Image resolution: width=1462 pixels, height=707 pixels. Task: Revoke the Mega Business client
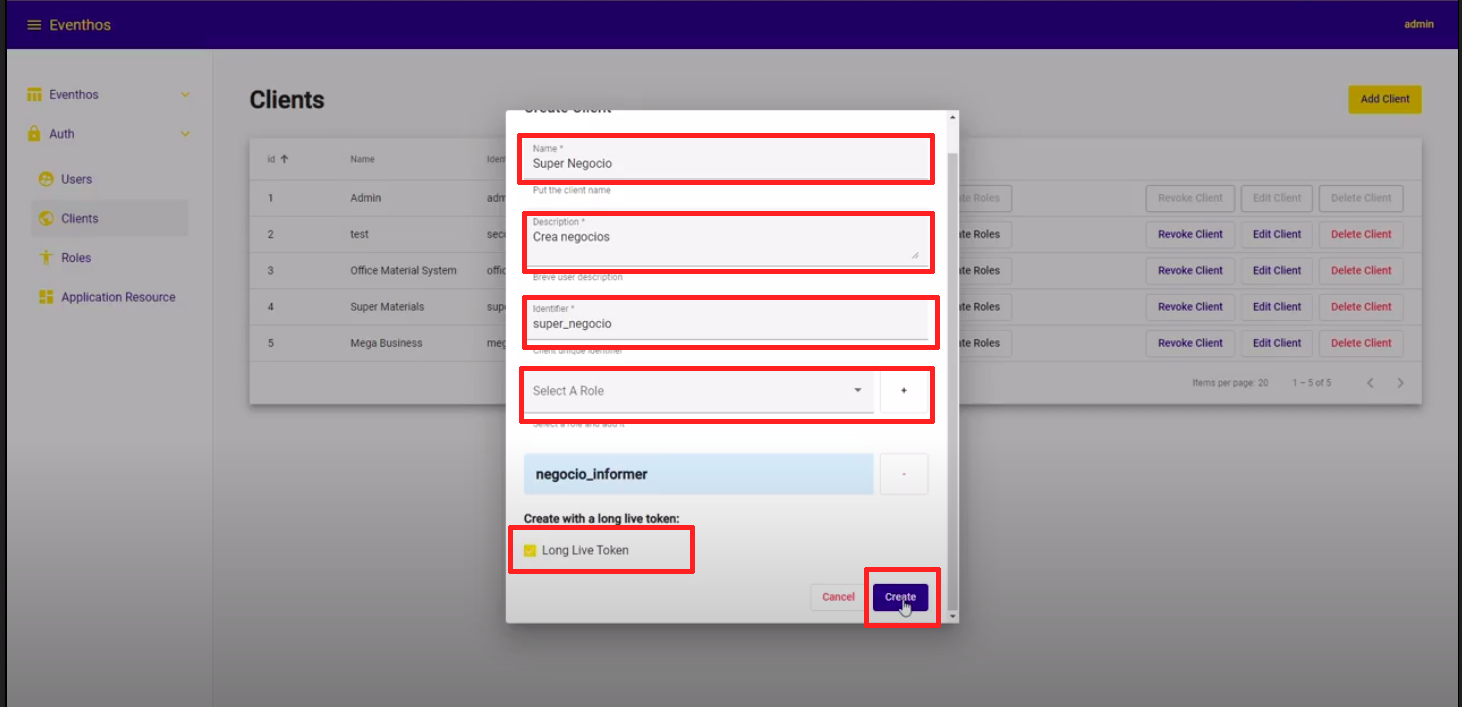pos(1190,343)
